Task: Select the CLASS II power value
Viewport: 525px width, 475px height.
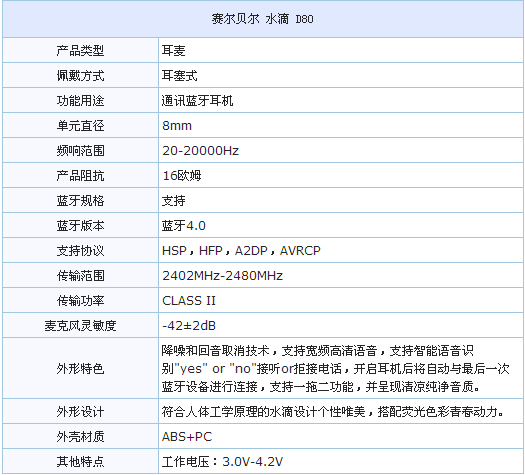Action: (189, 301)
